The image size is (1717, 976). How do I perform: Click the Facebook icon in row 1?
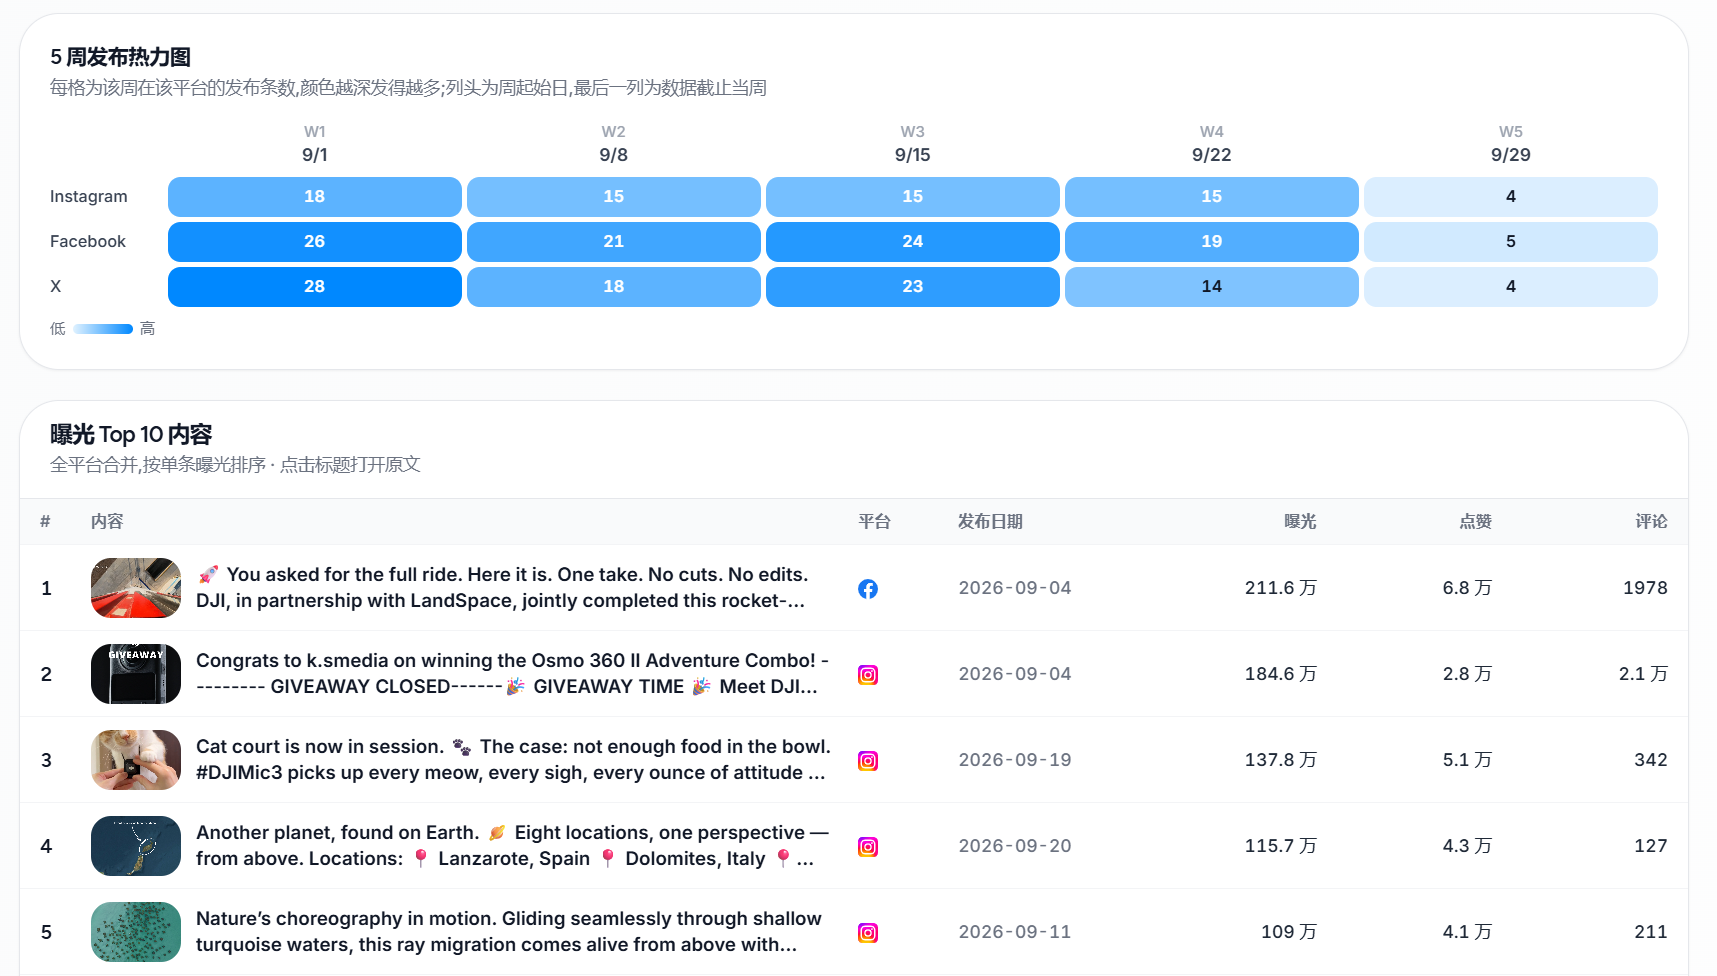point(868,589)
